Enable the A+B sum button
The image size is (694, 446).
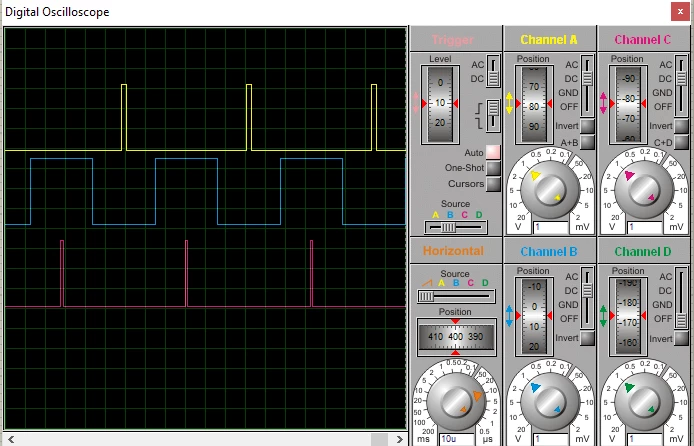point(587,142)
